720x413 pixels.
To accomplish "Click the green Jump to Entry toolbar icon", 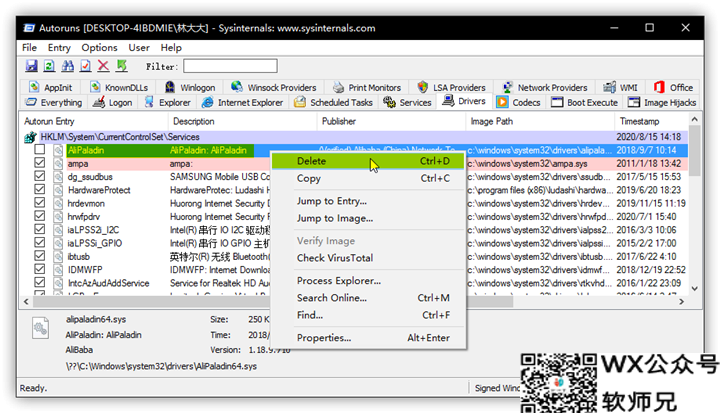I will [122, 66].
